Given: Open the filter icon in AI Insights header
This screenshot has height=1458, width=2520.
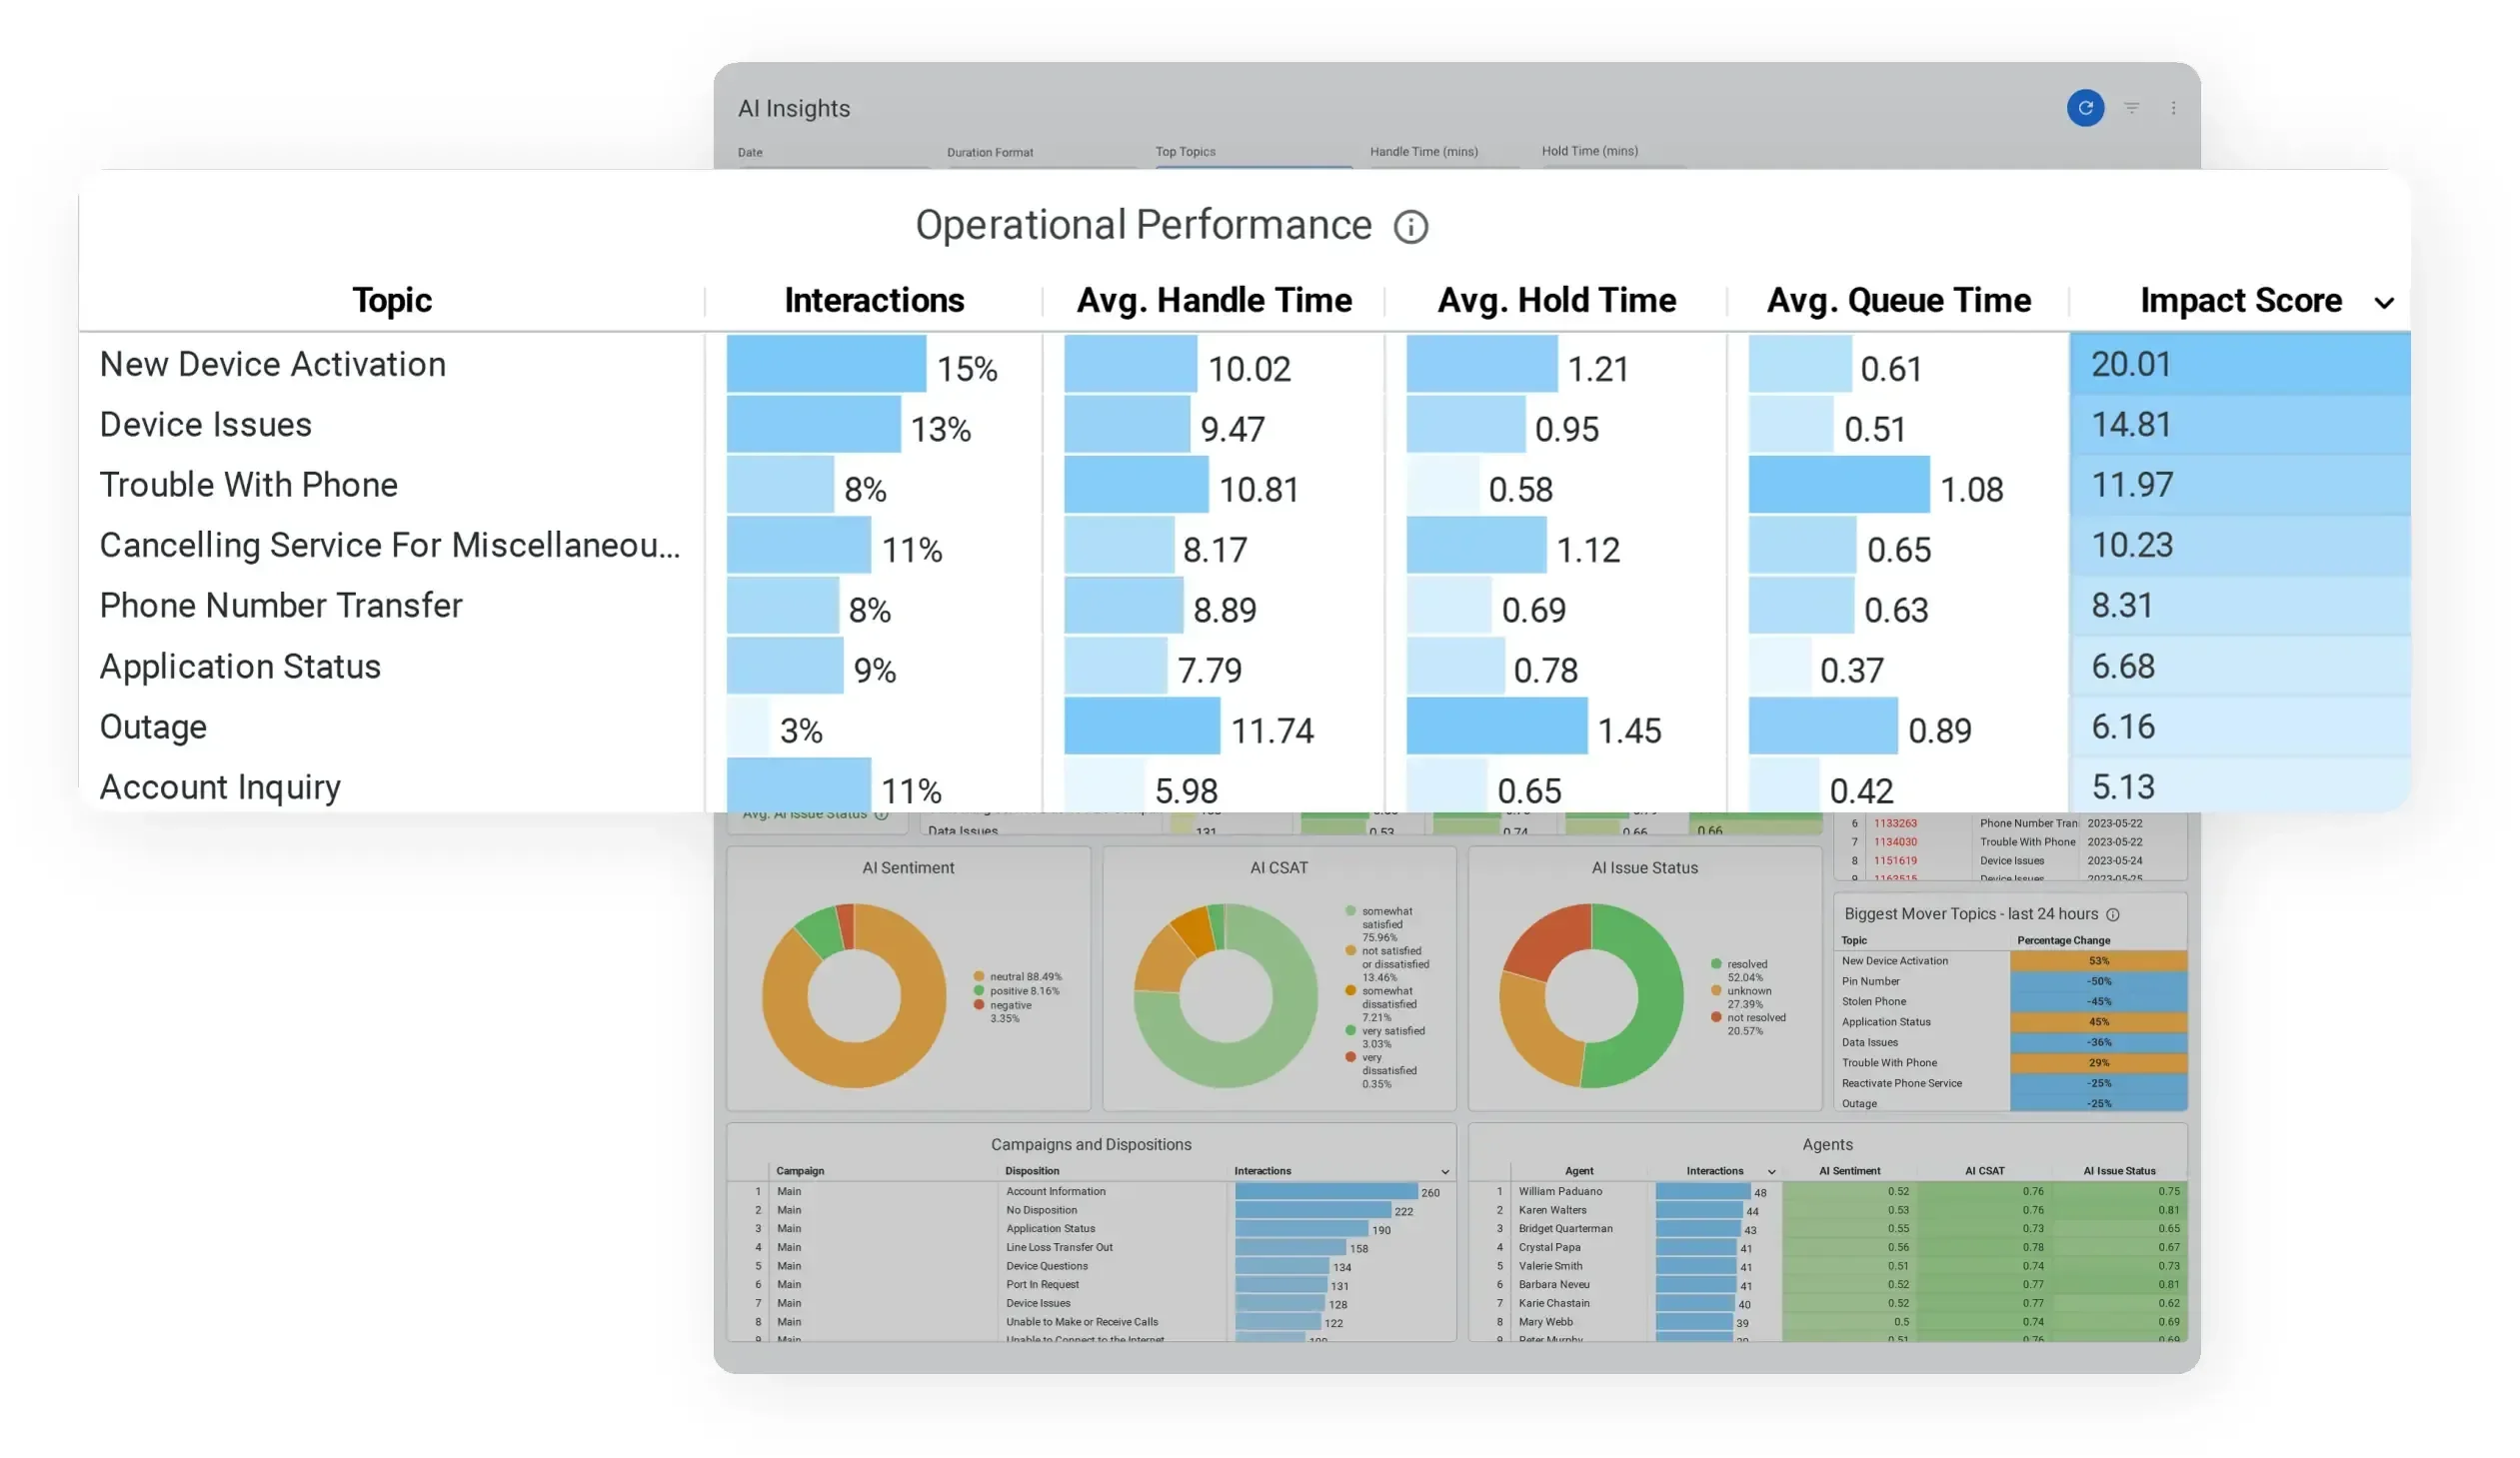Looking at the screenshot, I should (2131, 108).
